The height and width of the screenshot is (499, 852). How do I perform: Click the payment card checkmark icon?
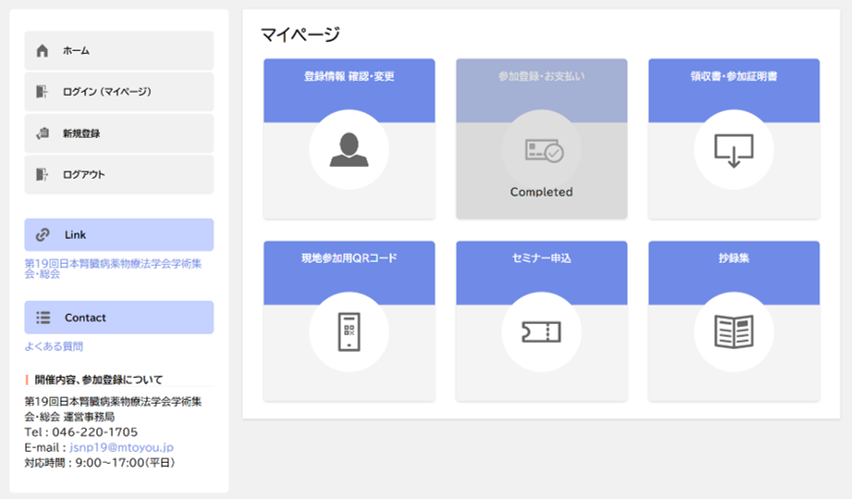click(544, 151)
